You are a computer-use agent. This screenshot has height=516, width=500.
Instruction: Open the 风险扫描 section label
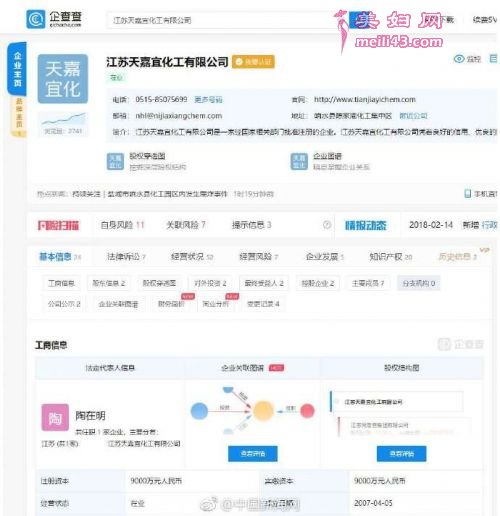[x=58, y=225]
